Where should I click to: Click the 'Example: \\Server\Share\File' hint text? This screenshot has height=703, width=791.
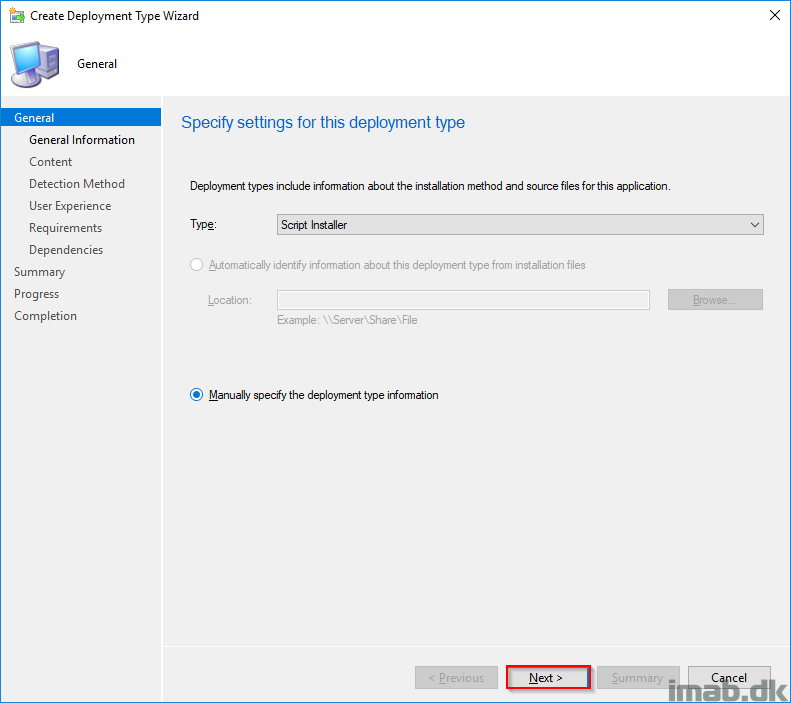click(x=347, y=320)
